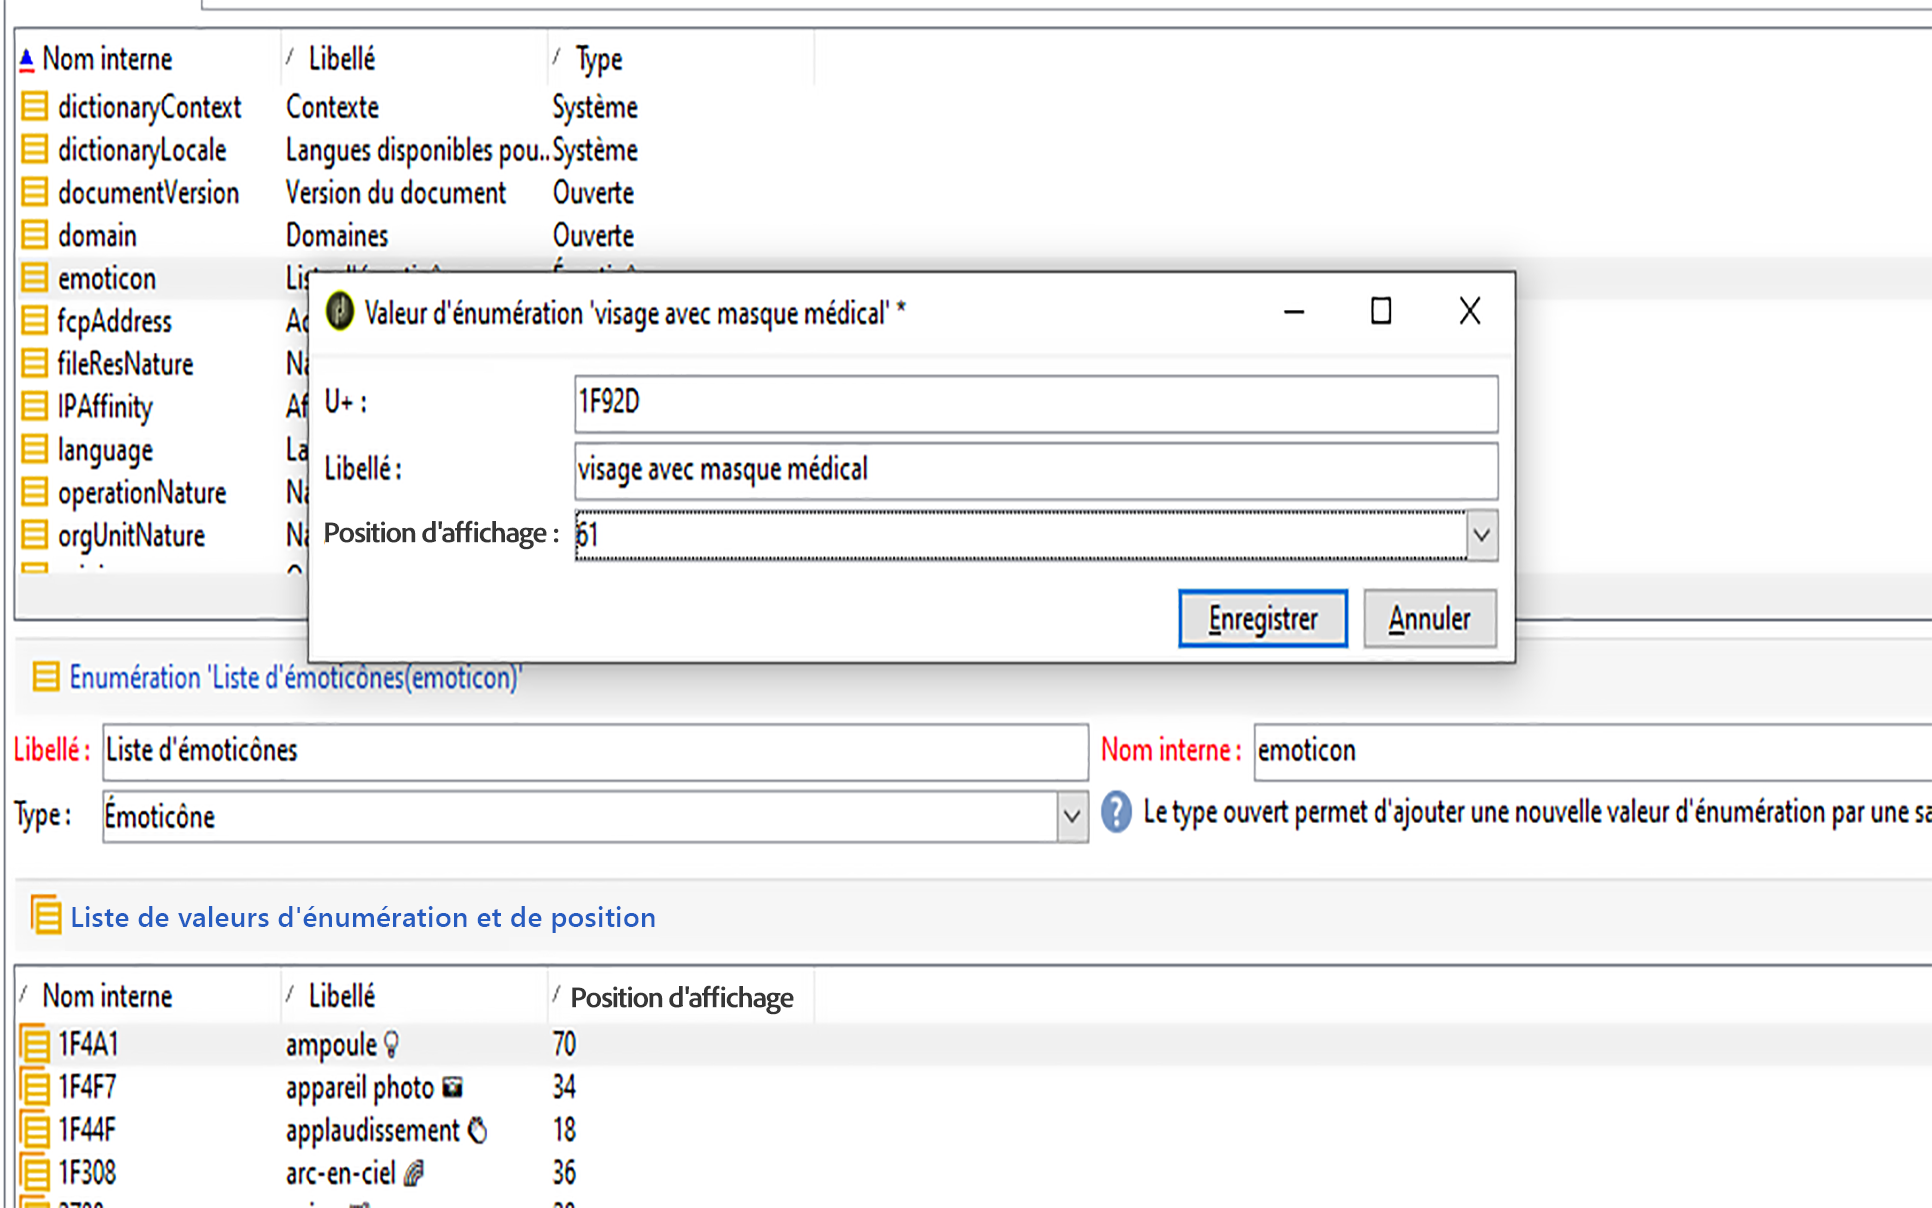Click the 1F44F applaudissement value icon
The image size is (1932, 1208).
34,1130
